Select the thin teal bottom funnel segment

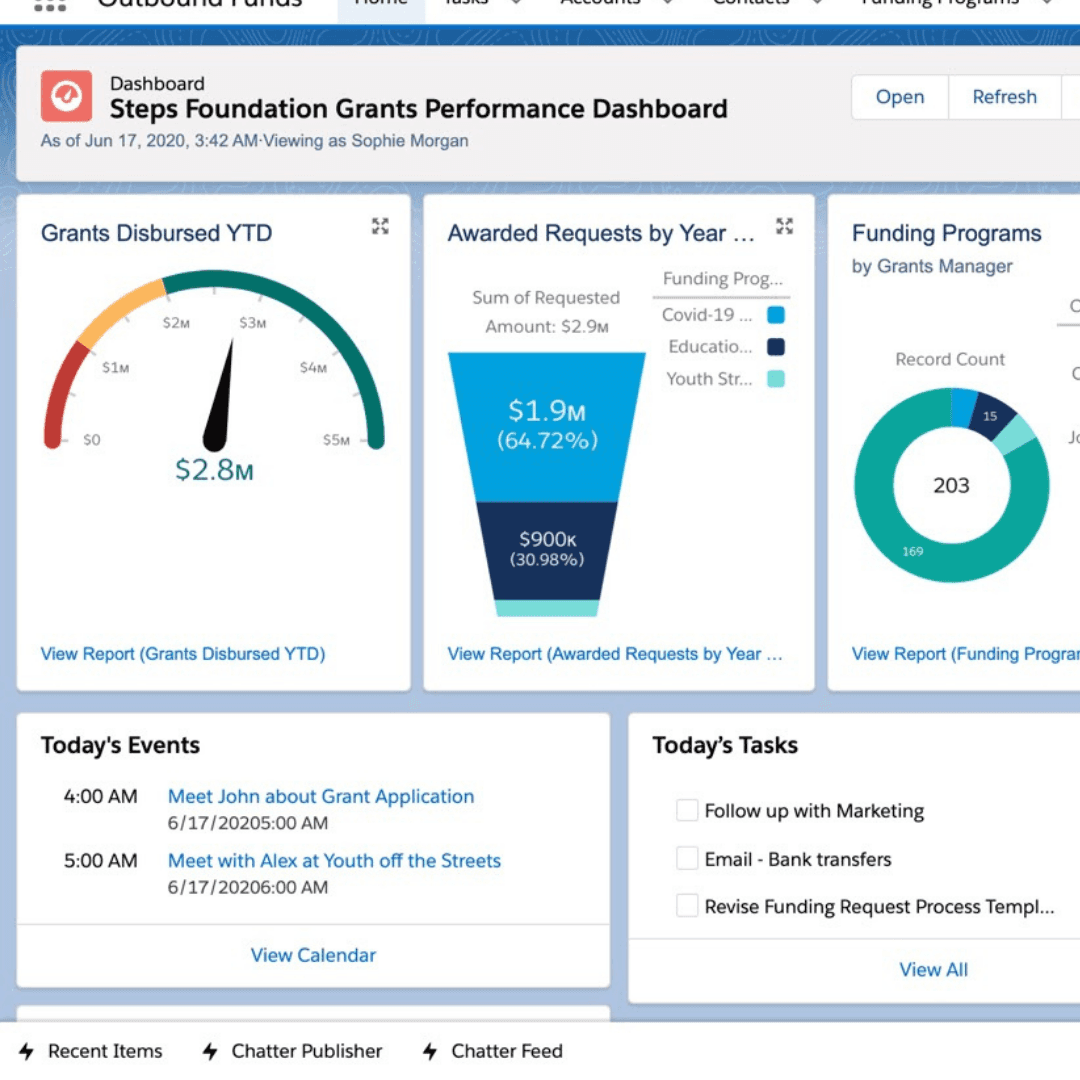click(x=547, y=608)
